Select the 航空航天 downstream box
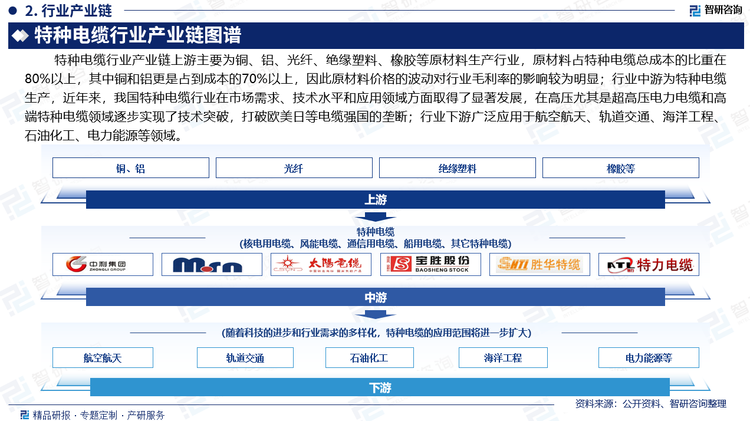Viewport: 750px width, 421px height. point(102,358)
